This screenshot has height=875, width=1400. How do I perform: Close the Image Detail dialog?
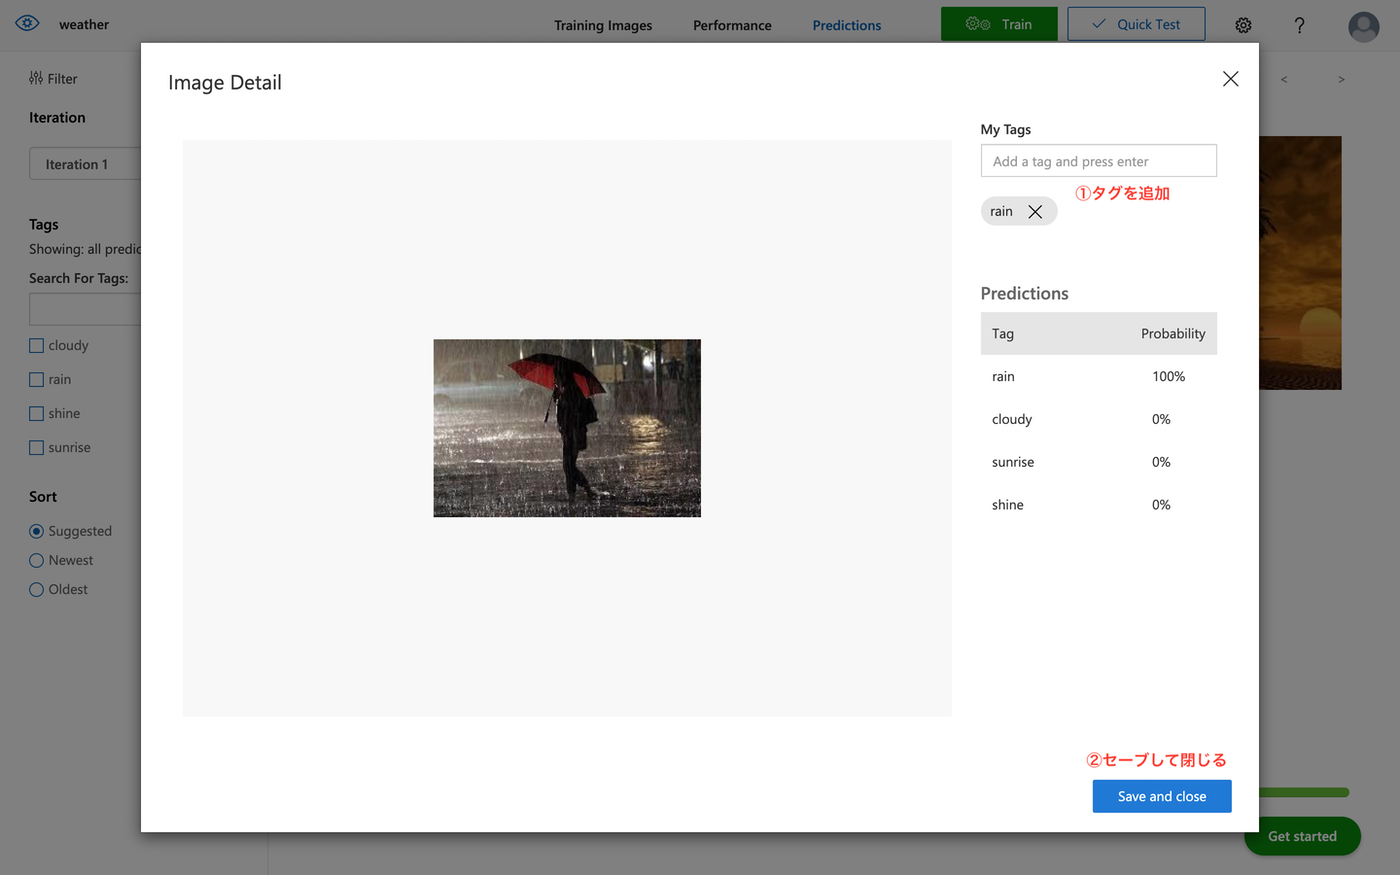click(1230, 79)
